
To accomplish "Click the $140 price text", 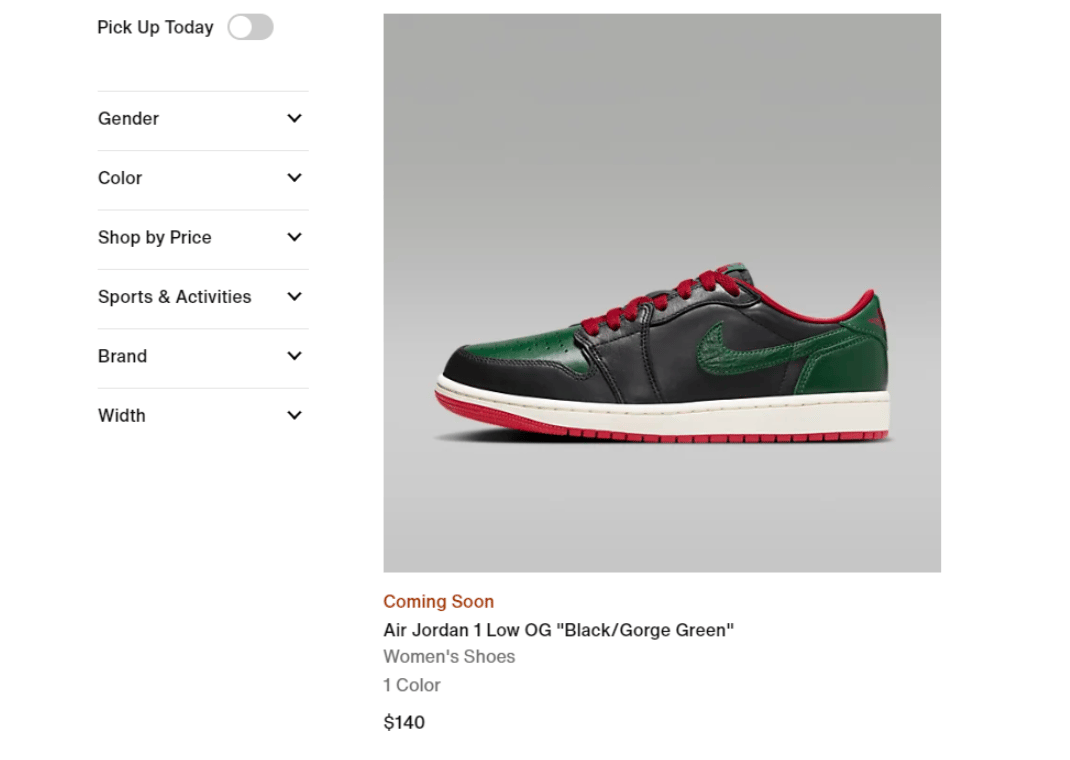I will [404, 722].
